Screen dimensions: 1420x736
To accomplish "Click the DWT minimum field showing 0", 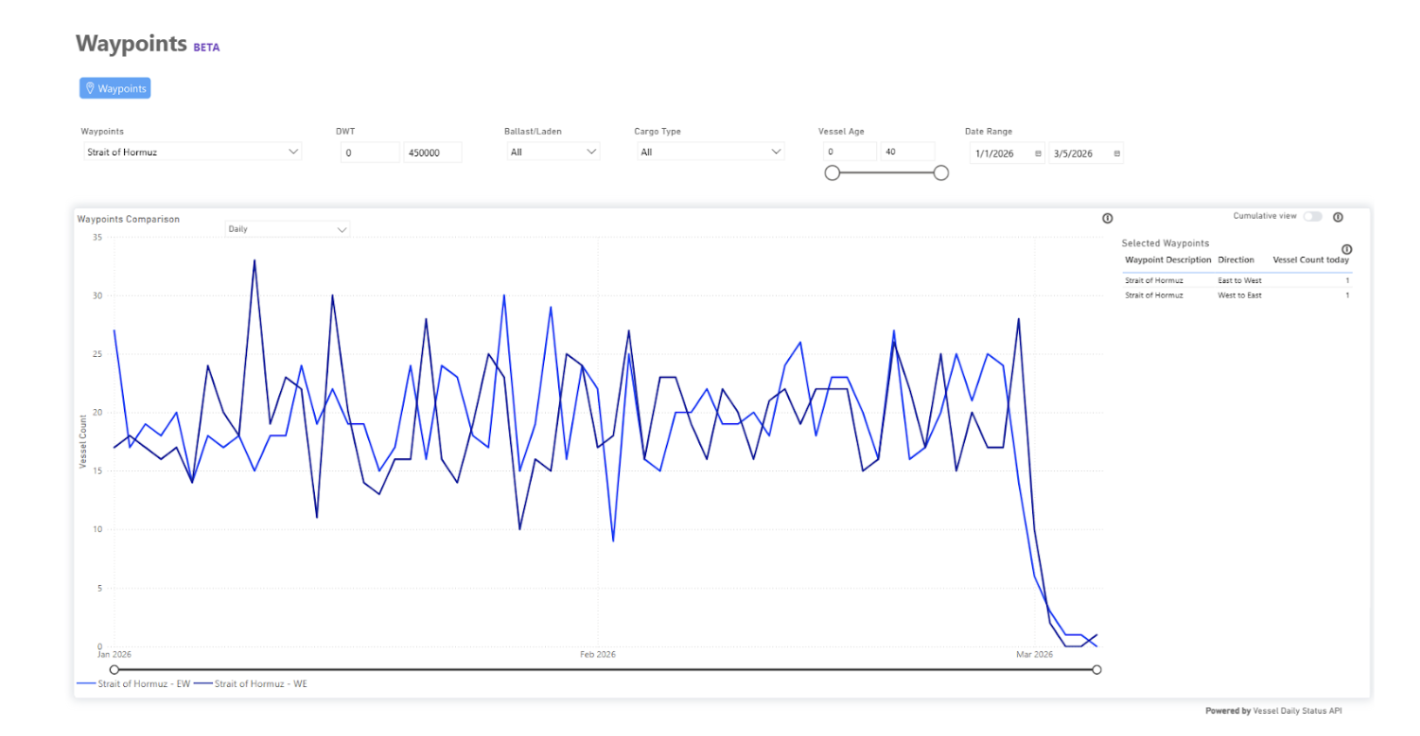I will [369, 152].
